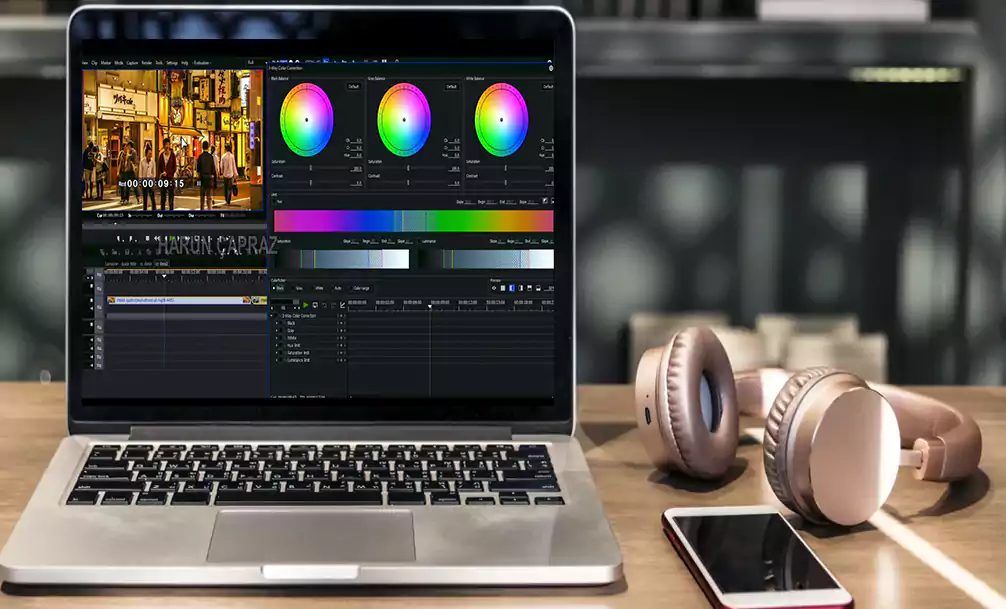1006x609 pixels.
Task: Click the eye preview icon
Action: coord(494,288)
